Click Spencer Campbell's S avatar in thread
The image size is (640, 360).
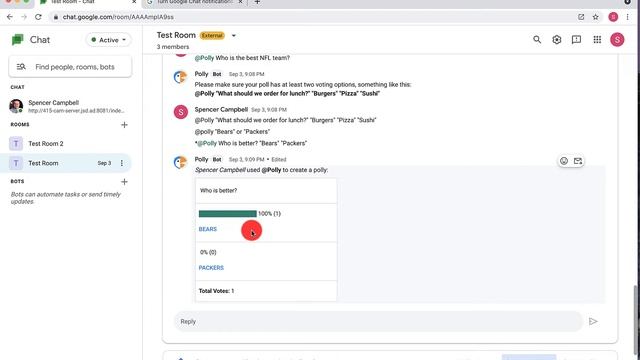181,112
